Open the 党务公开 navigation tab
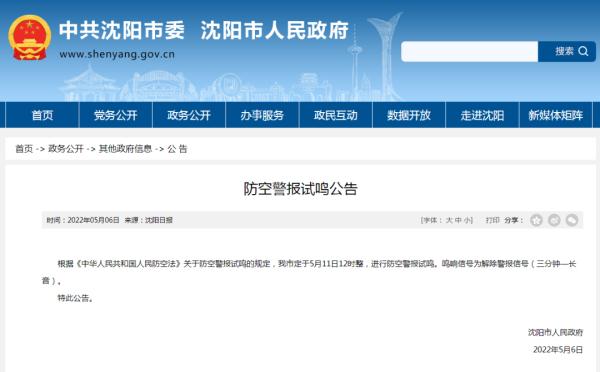600x372 pixels. 116,115
